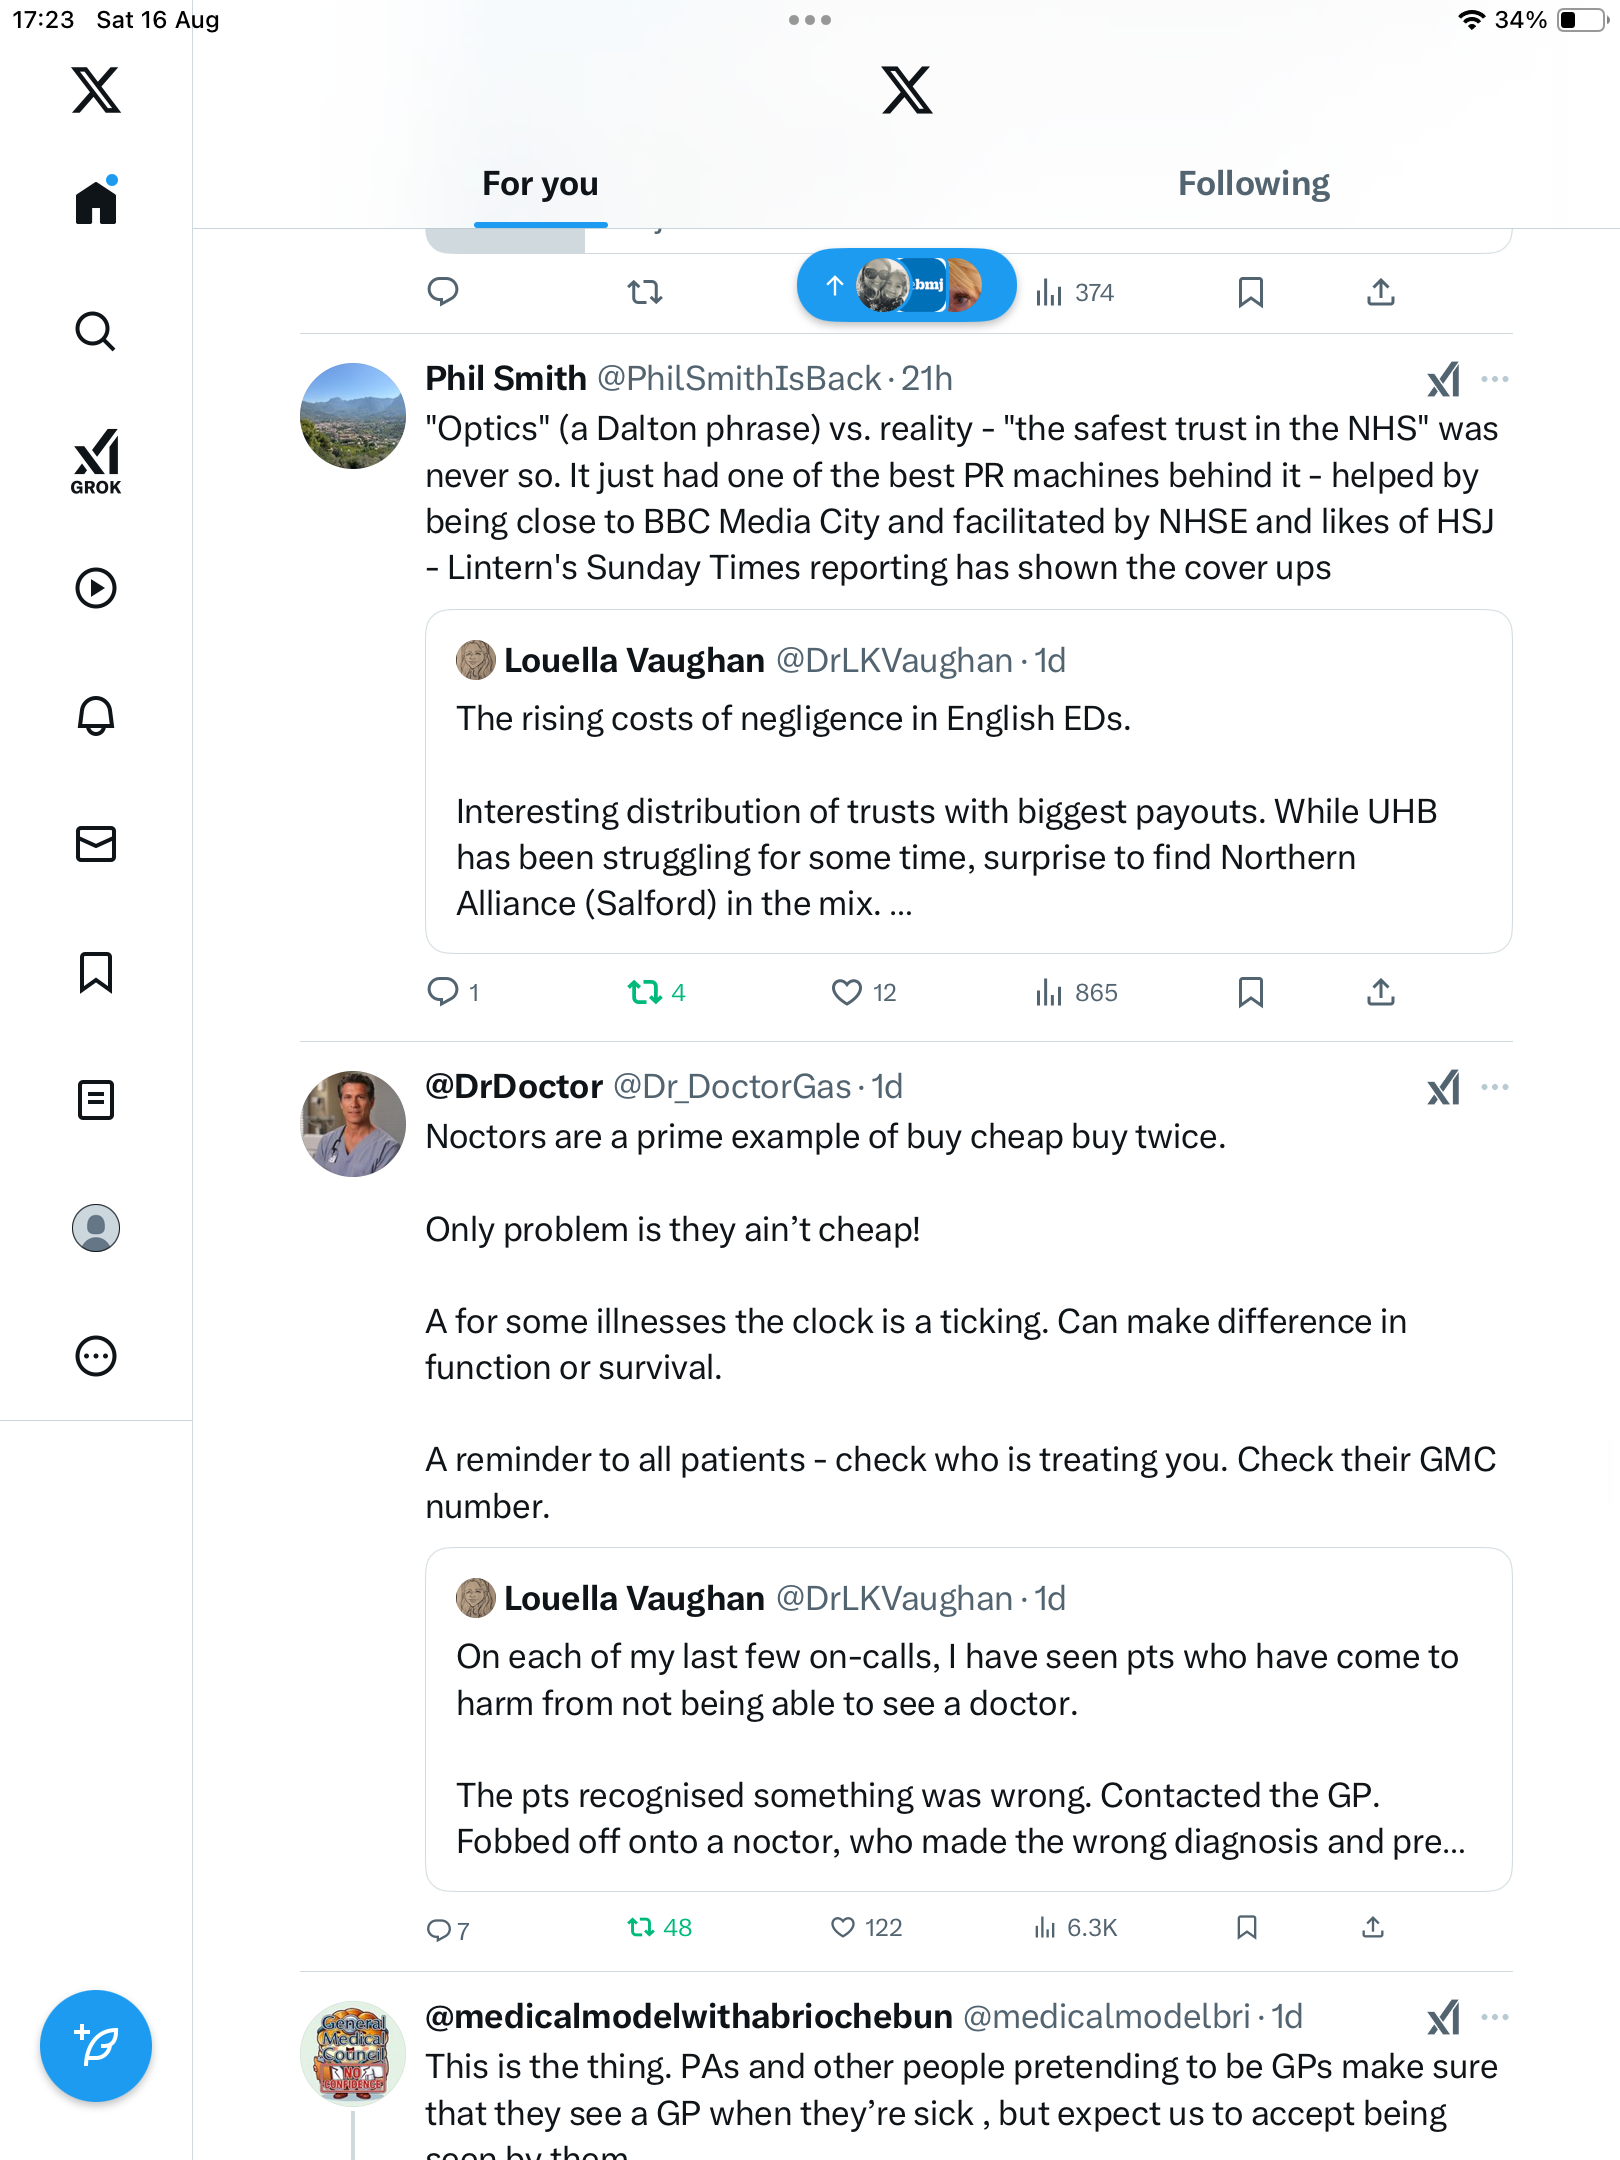1620x2160 pixels.
Task: Open the Lists icon in sidebar
Action: pos(96,1100)
